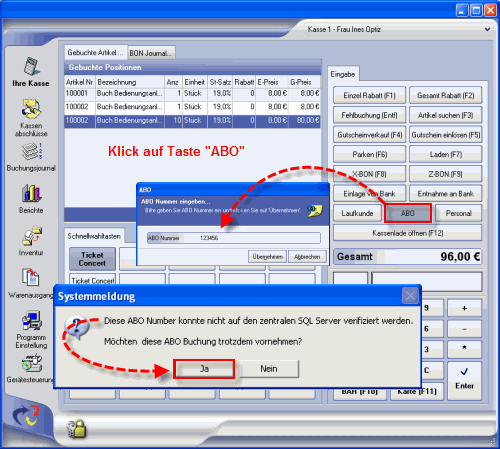Open the Programm Einstellung icon
Screen dimensions: 500x449
(x=32, y=320)
